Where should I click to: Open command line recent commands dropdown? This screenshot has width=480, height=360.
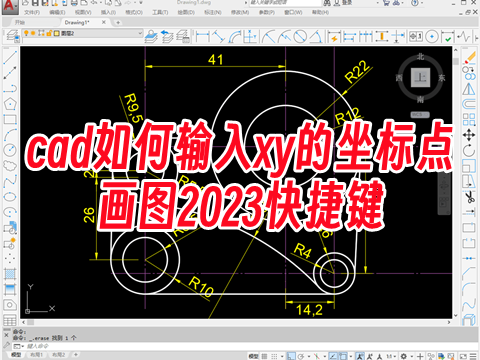(18, 346)
